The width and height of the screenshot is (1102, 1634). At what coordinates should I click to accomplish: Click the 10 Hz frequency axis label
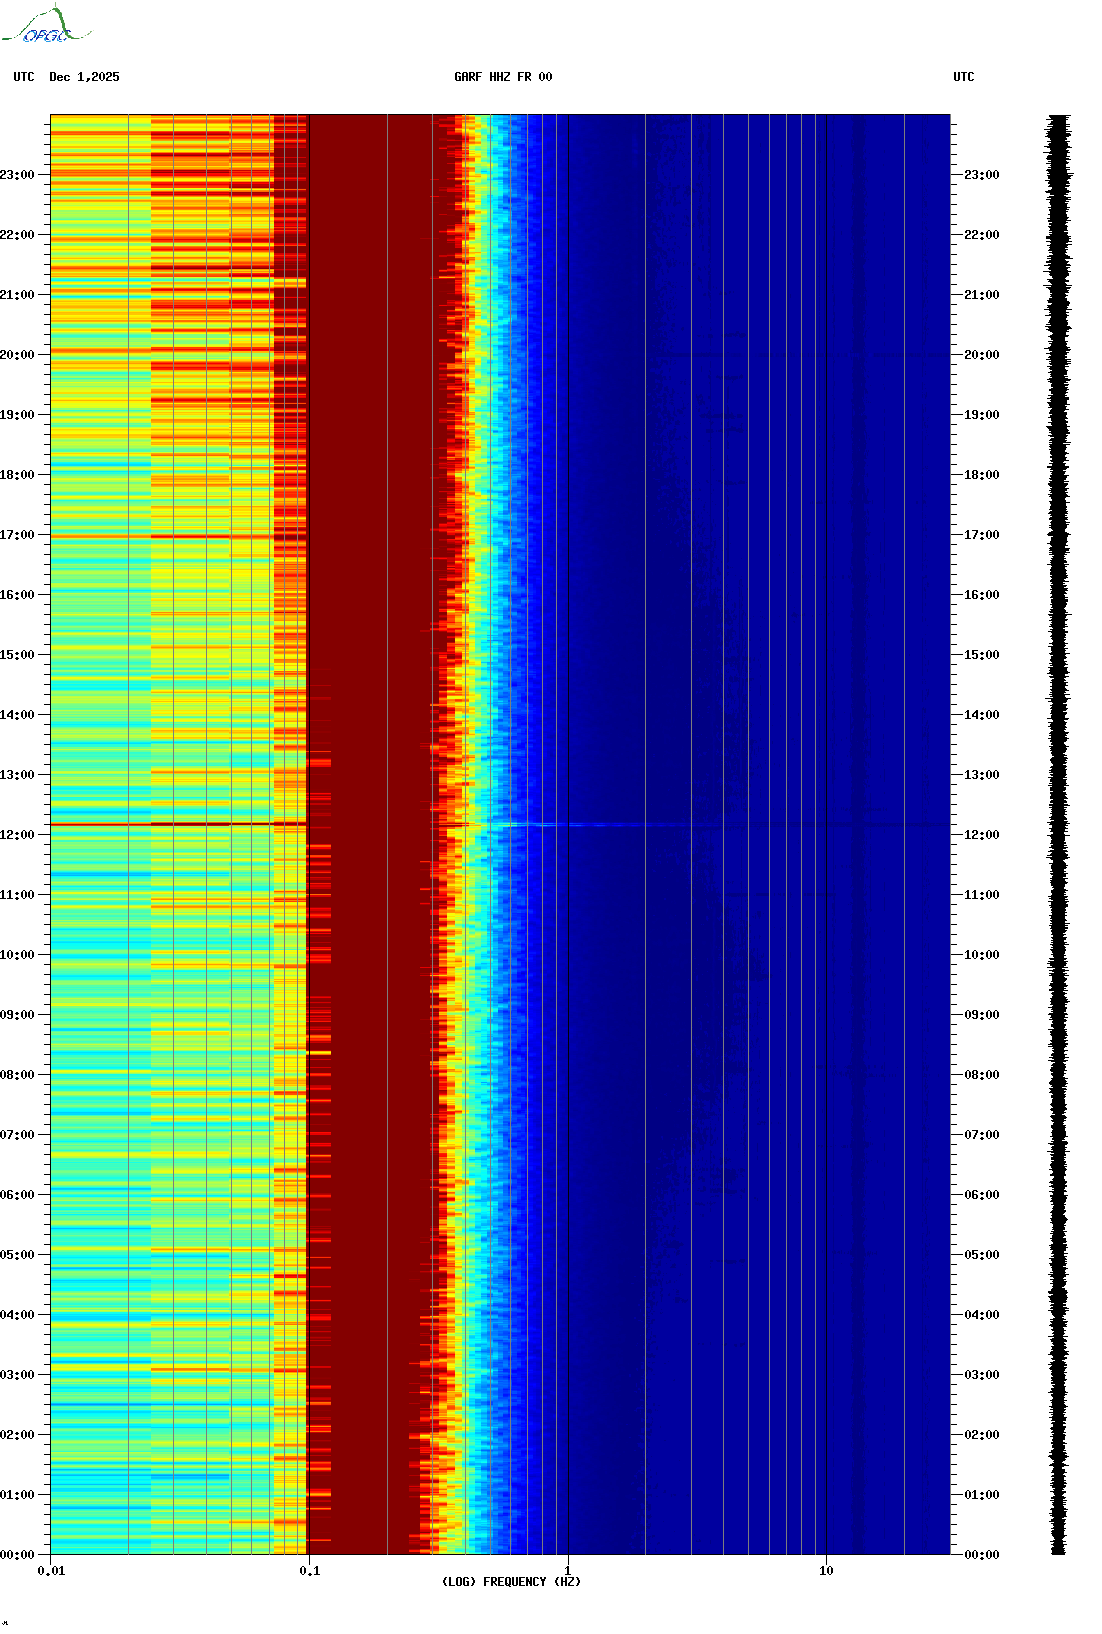coord(826,1571)
